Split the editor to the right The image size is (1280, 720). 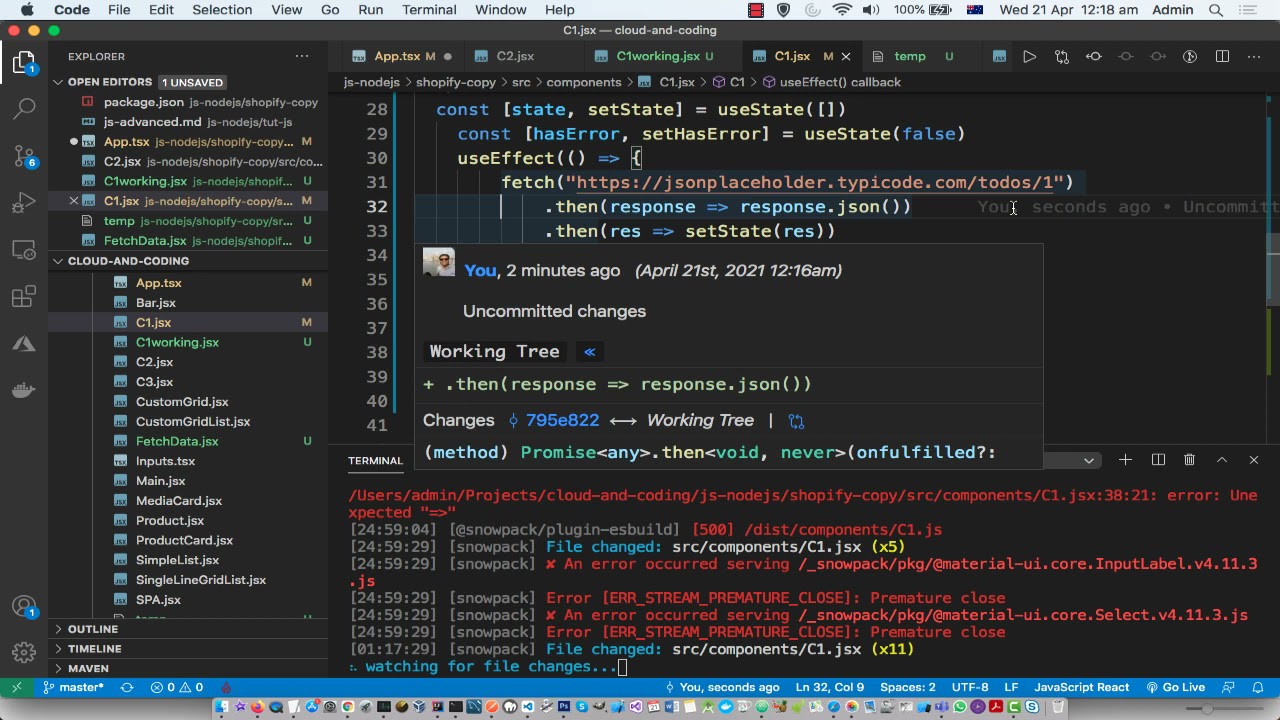pyautogui.click(x=1222, y=57)
